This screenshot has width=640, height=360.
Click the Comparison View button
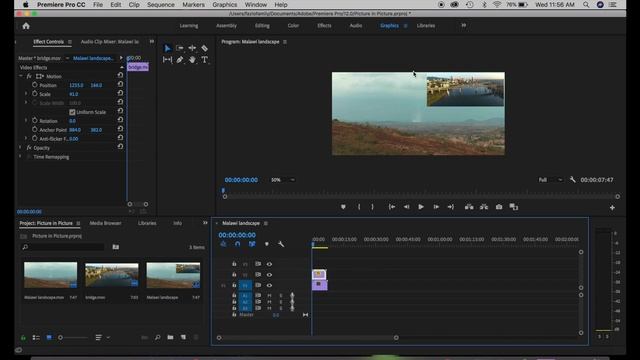[513, 207]
